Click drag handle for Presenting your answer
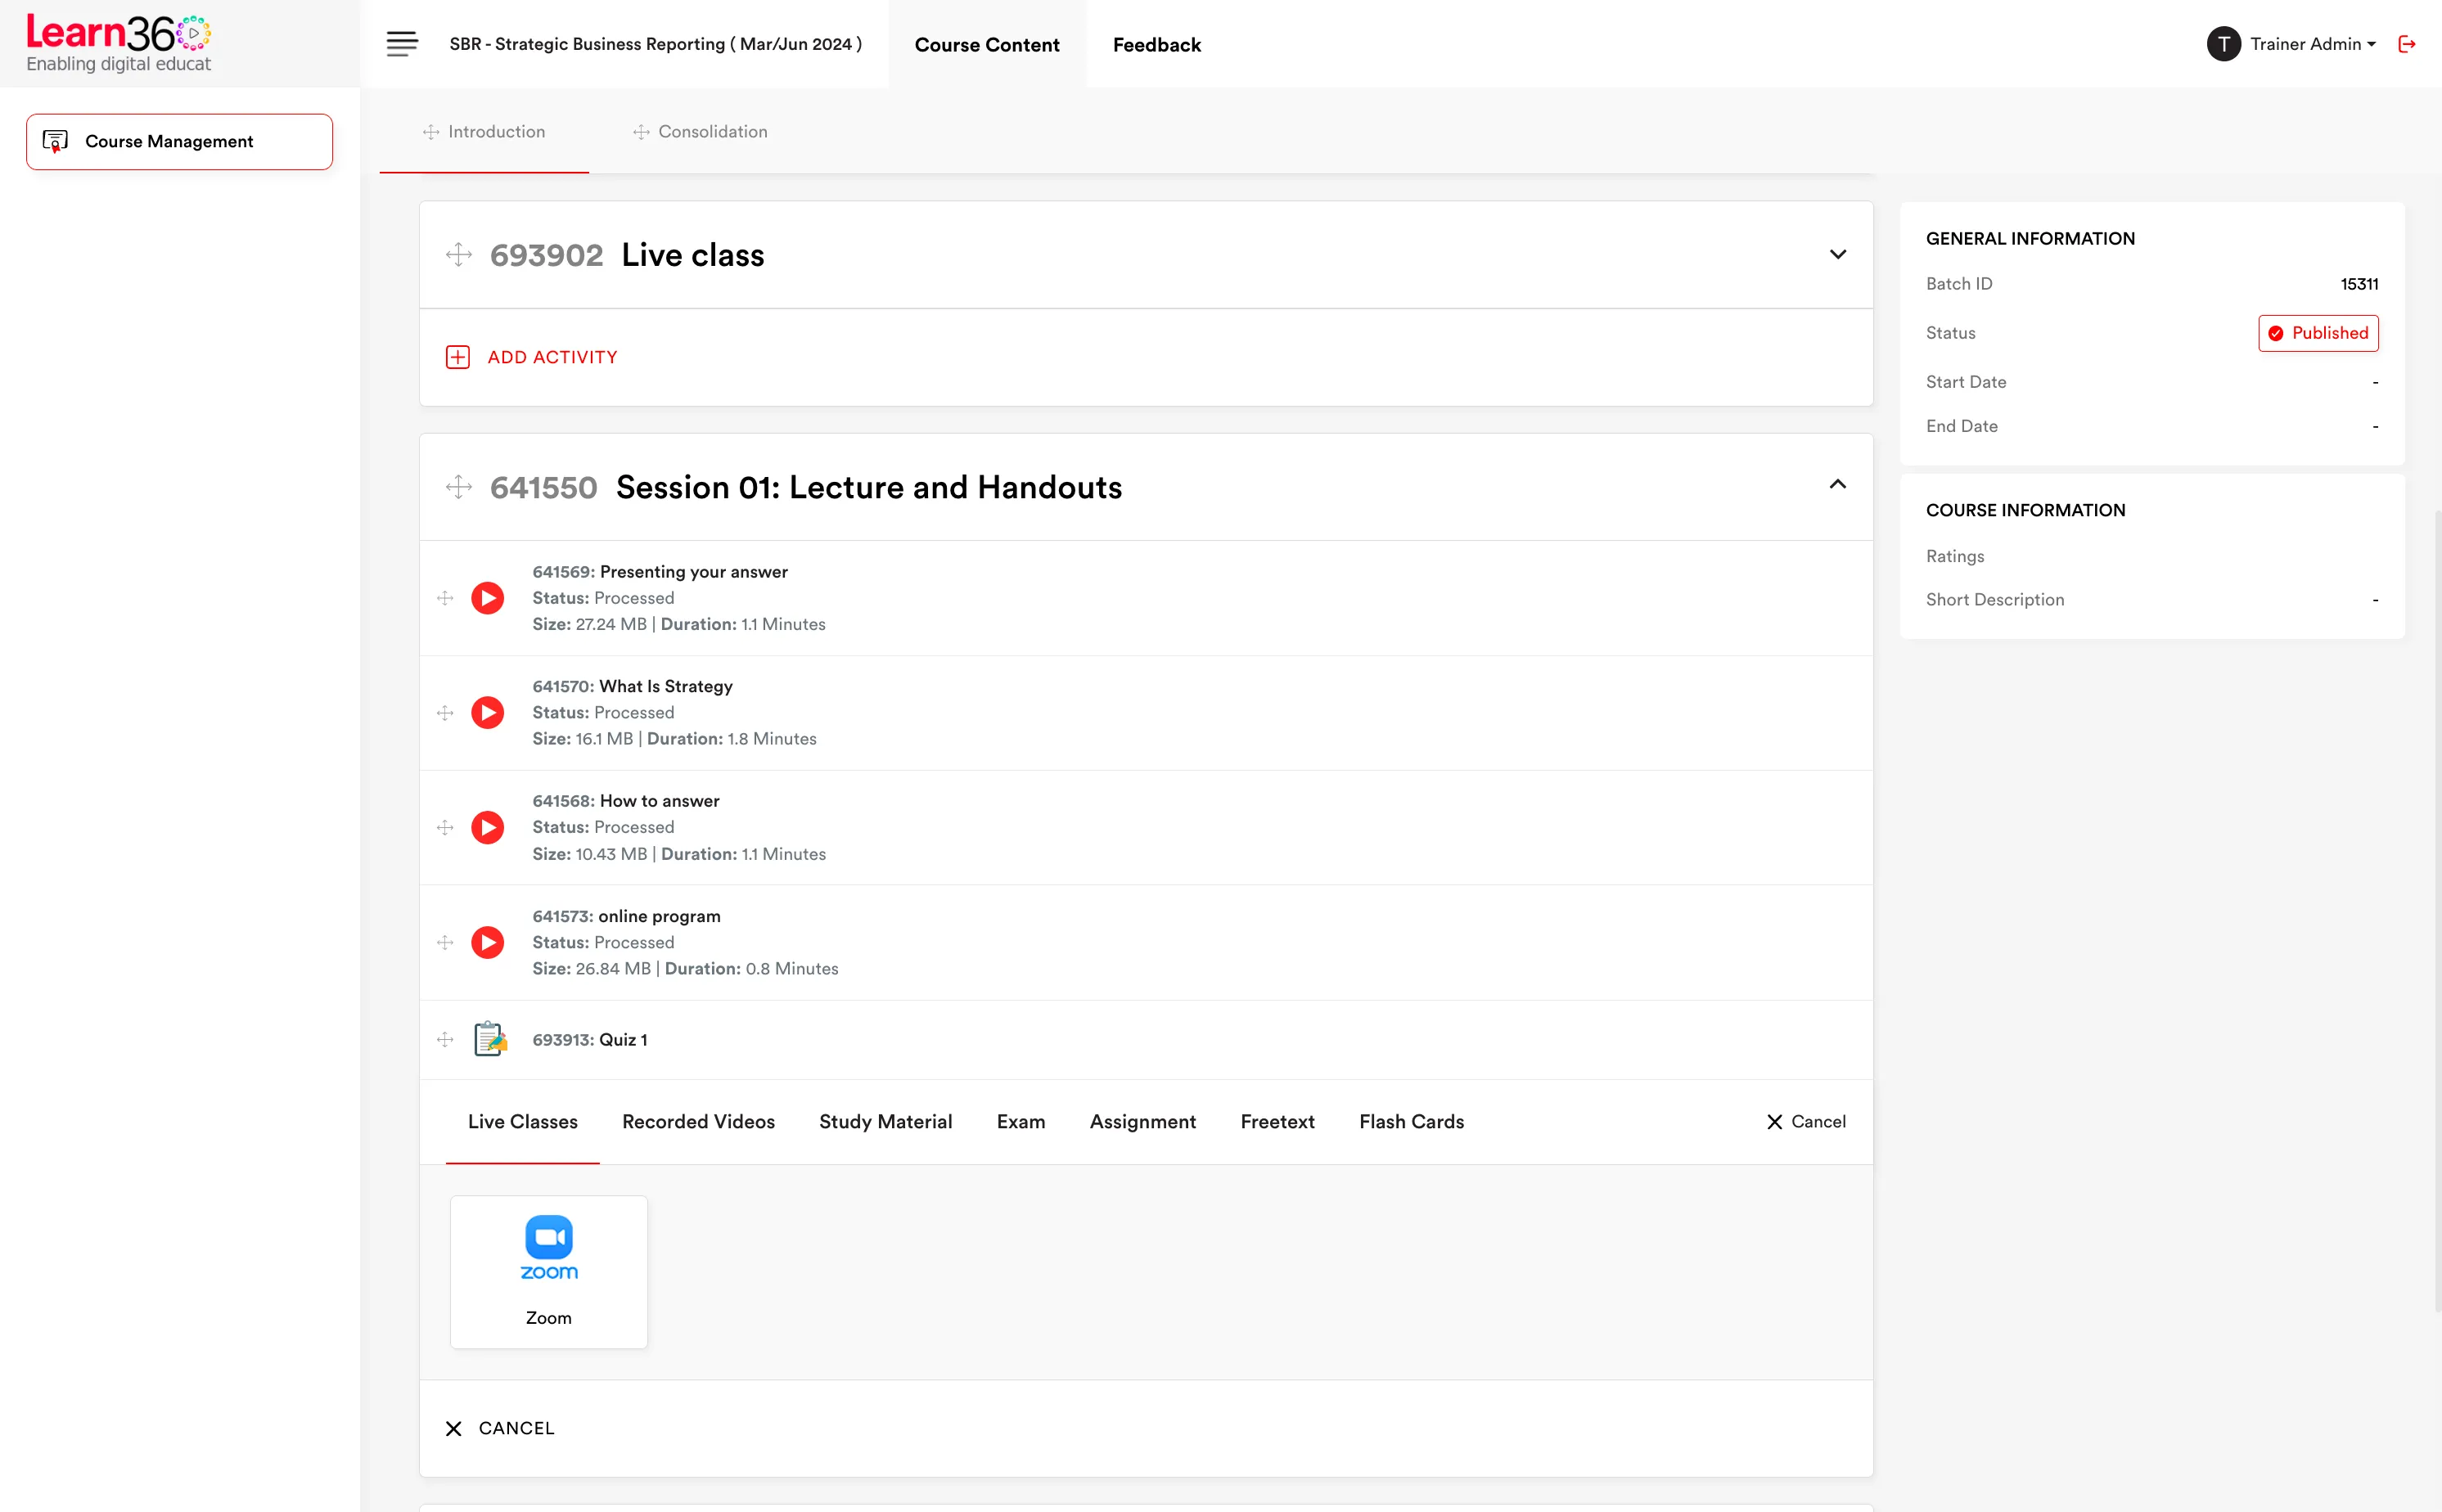 (445, 598)
